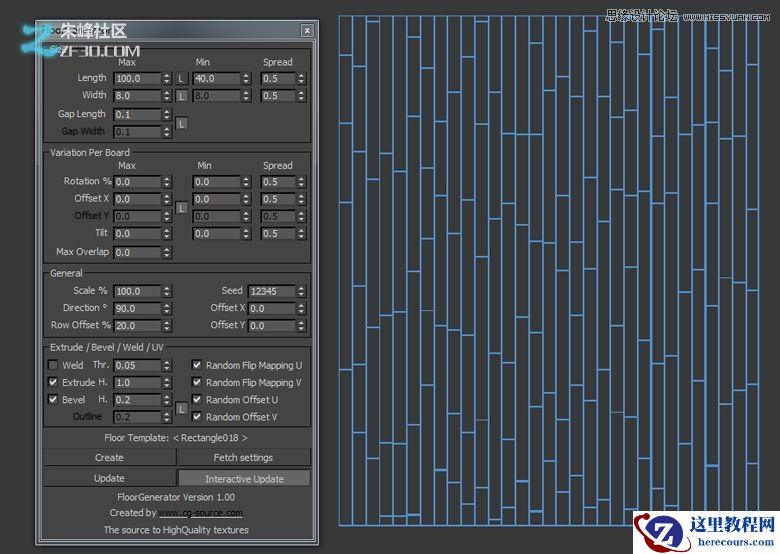The image size is (780, 554).
Task: Click the Width Max value field
Action: point(138,95)
